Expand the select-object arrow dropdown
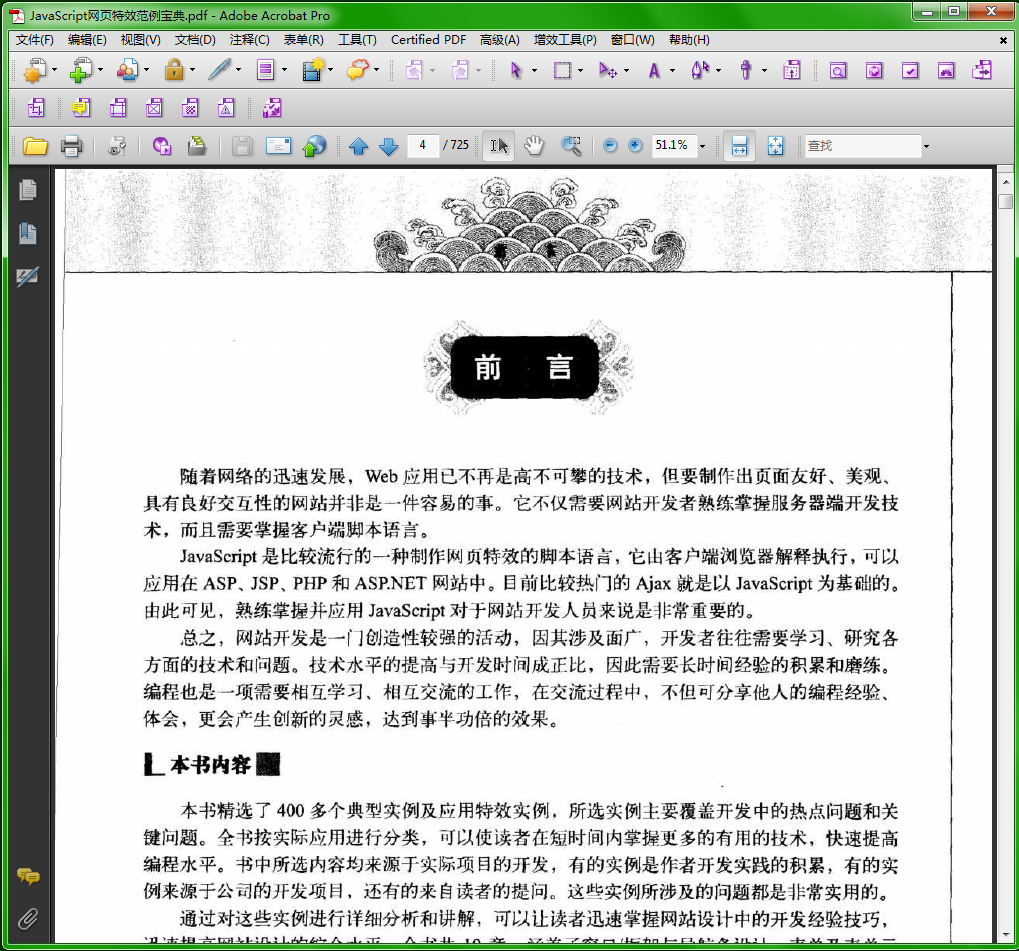 click(x=534, y=70)
